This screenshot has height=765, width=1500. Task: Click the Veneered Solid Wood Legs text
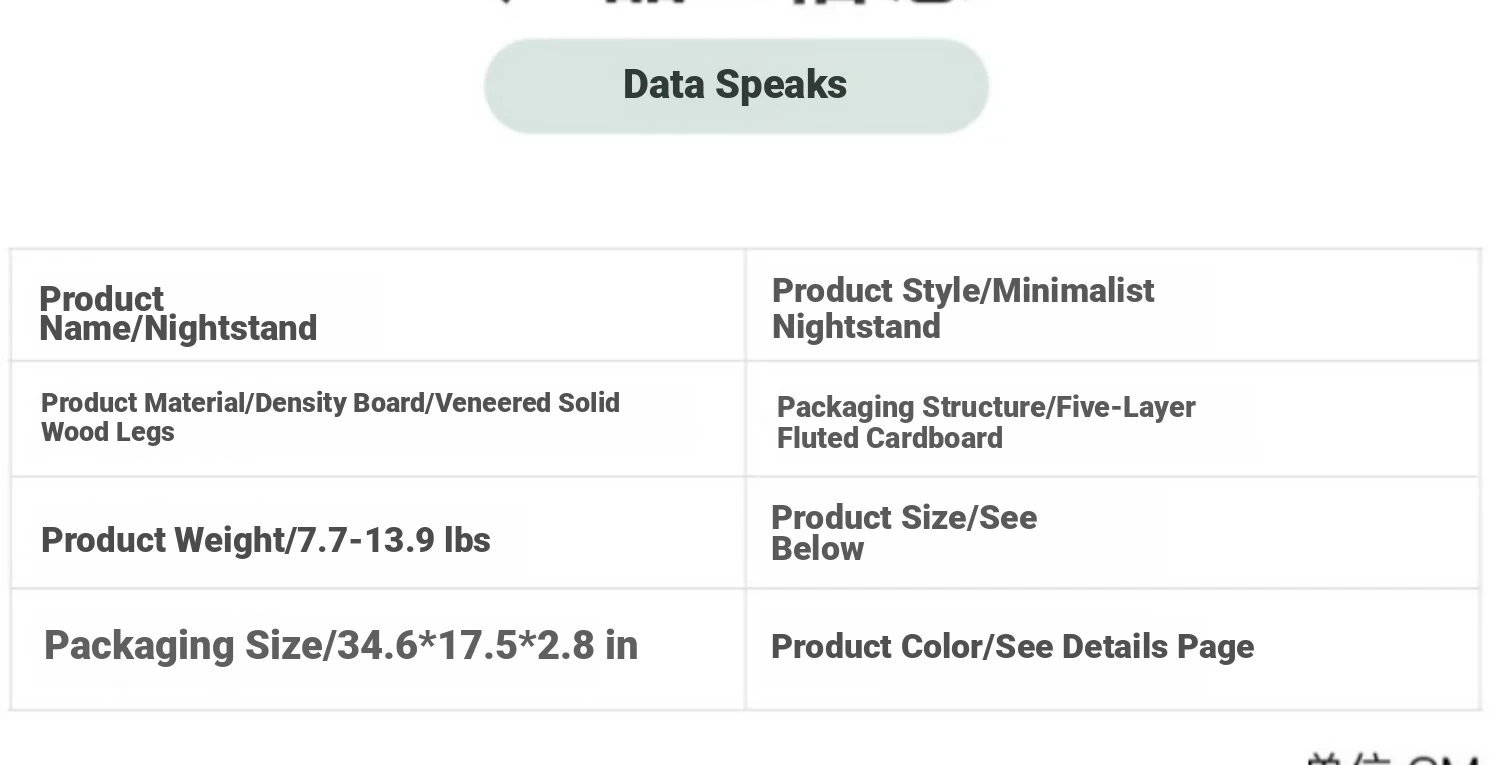pyautogui.click(x=330, y=417)
